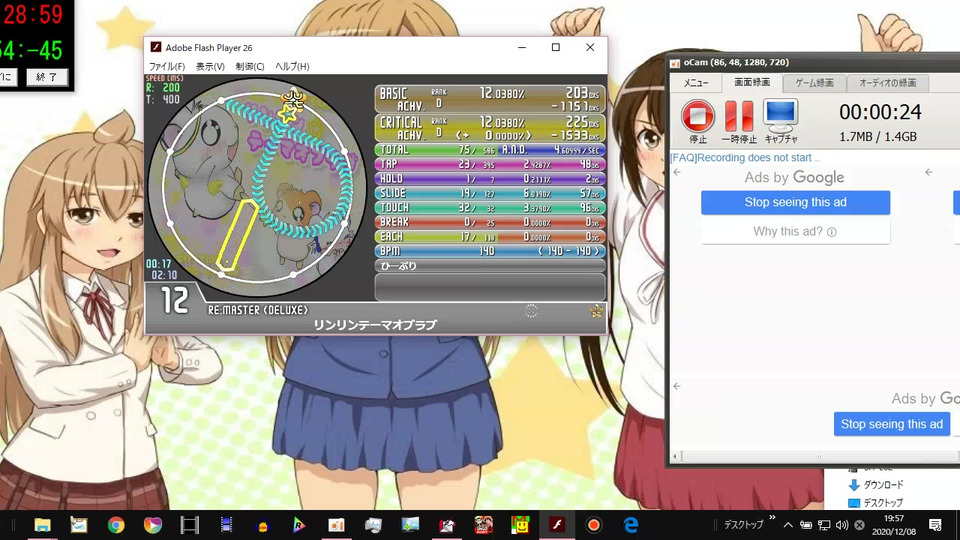Click the oCam monitor capture icon
This screenshot has width=960, height=540.
pyautogui.click(x=781, y=116)
